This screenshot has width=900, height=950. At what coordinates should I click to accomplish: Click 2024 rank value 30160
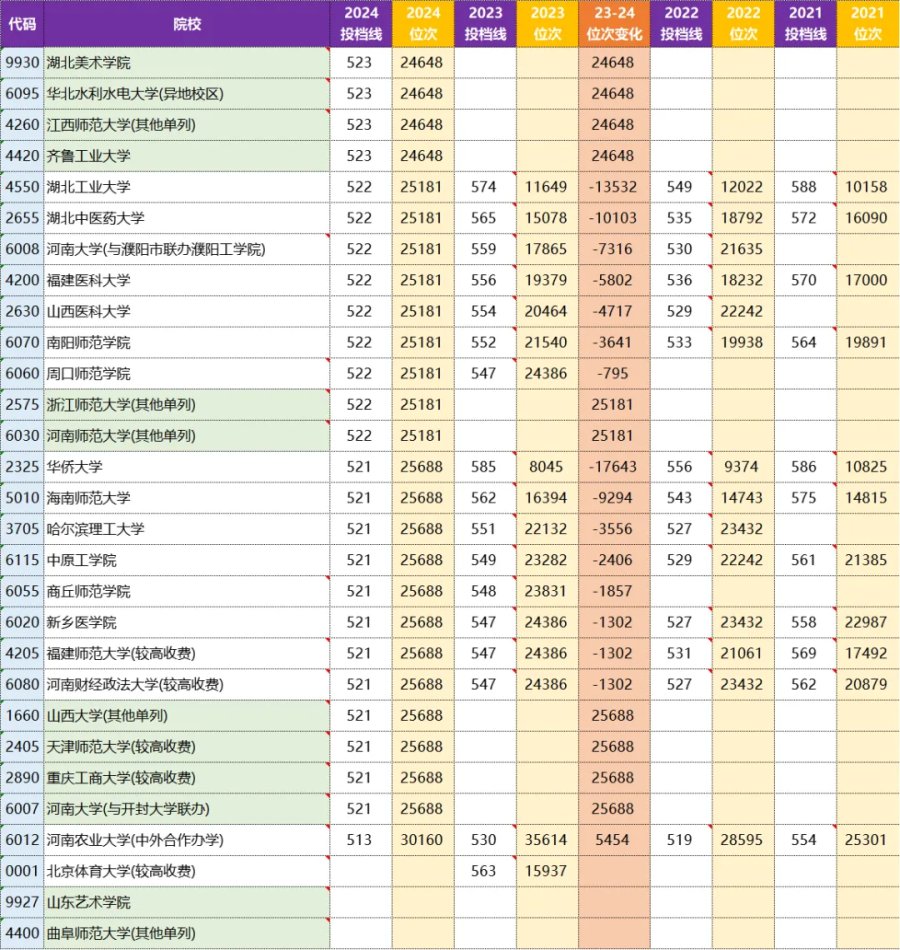tap(421, 840)
